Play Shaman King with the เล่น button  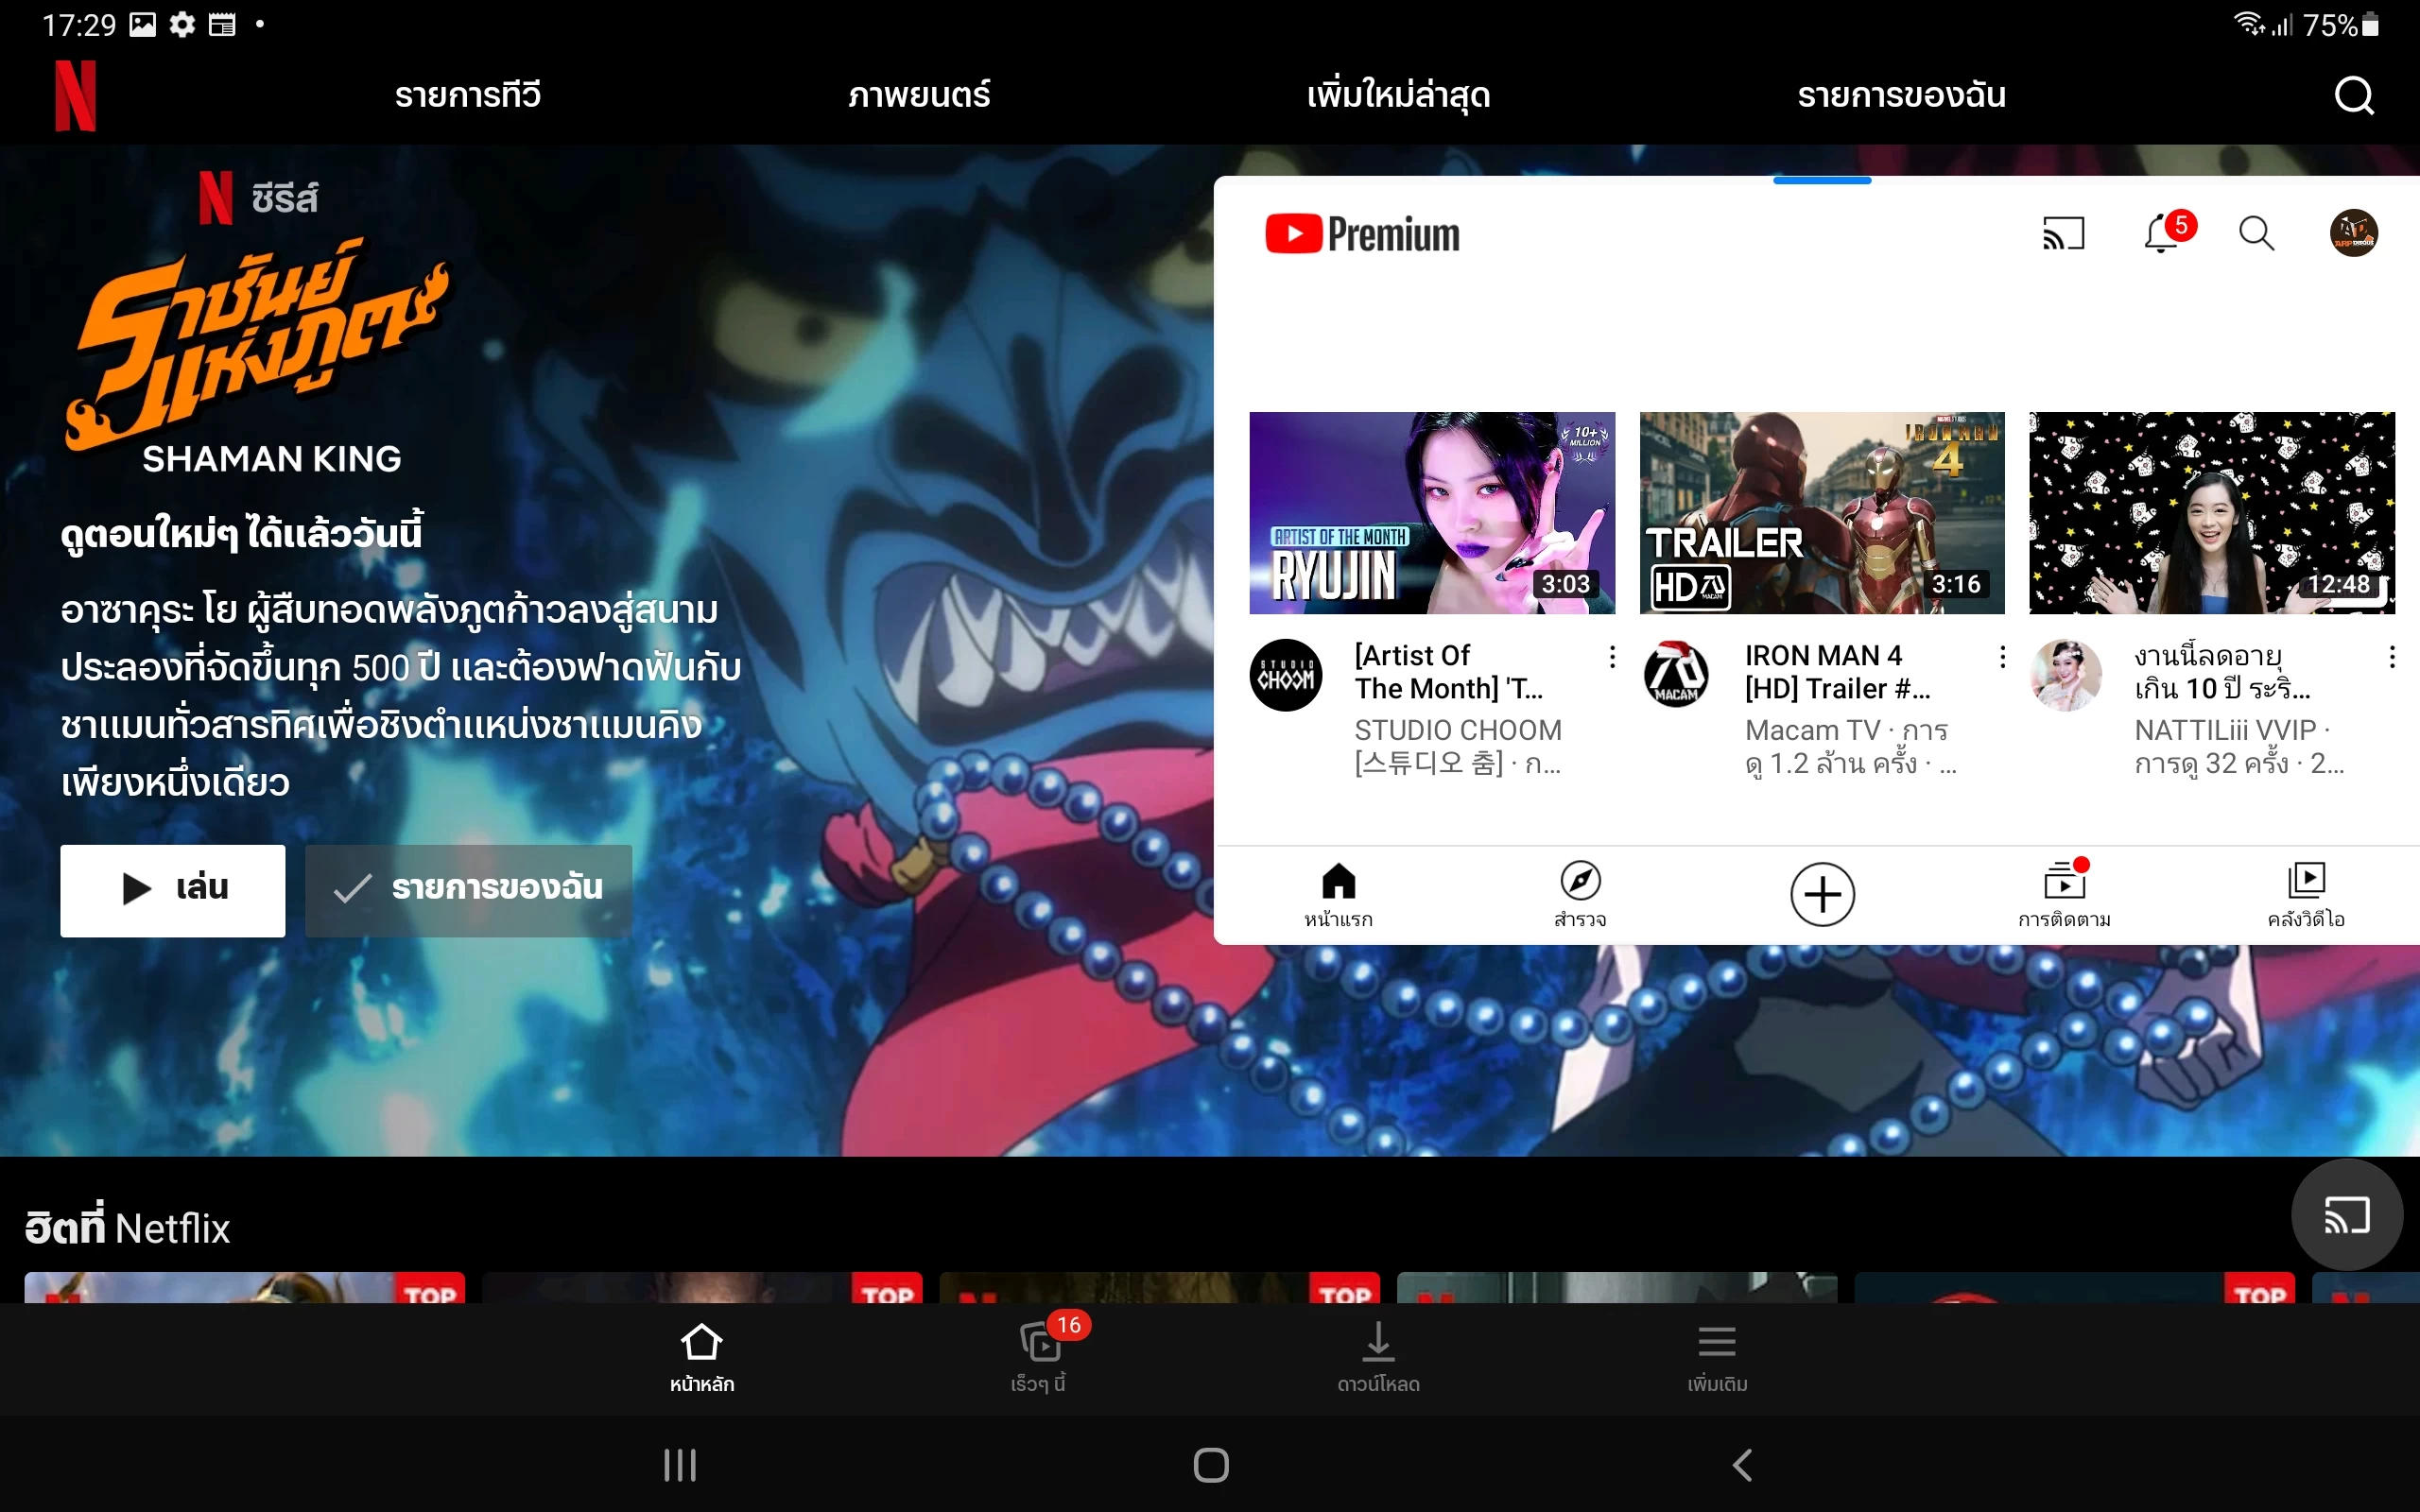click(173, 890)
